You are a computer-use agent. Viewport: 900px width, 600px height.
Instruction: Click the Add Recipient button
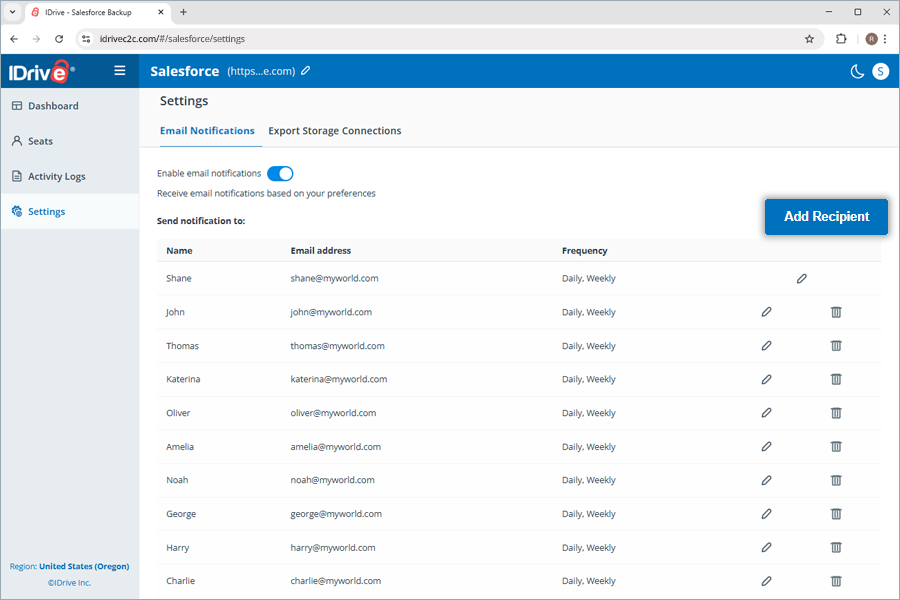click(826, 217)
